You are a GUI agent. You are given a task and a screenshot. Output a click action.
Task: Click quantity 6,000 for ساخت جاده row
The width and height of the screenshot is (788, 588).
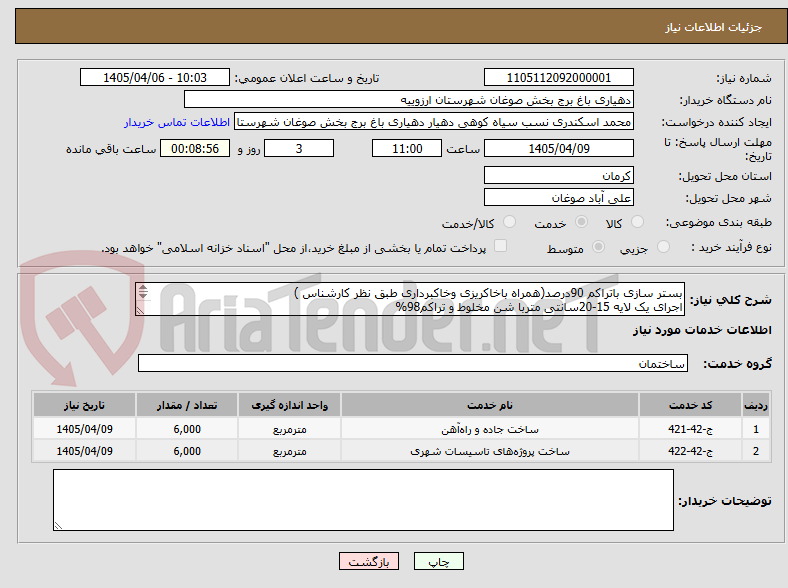point(187,429)
